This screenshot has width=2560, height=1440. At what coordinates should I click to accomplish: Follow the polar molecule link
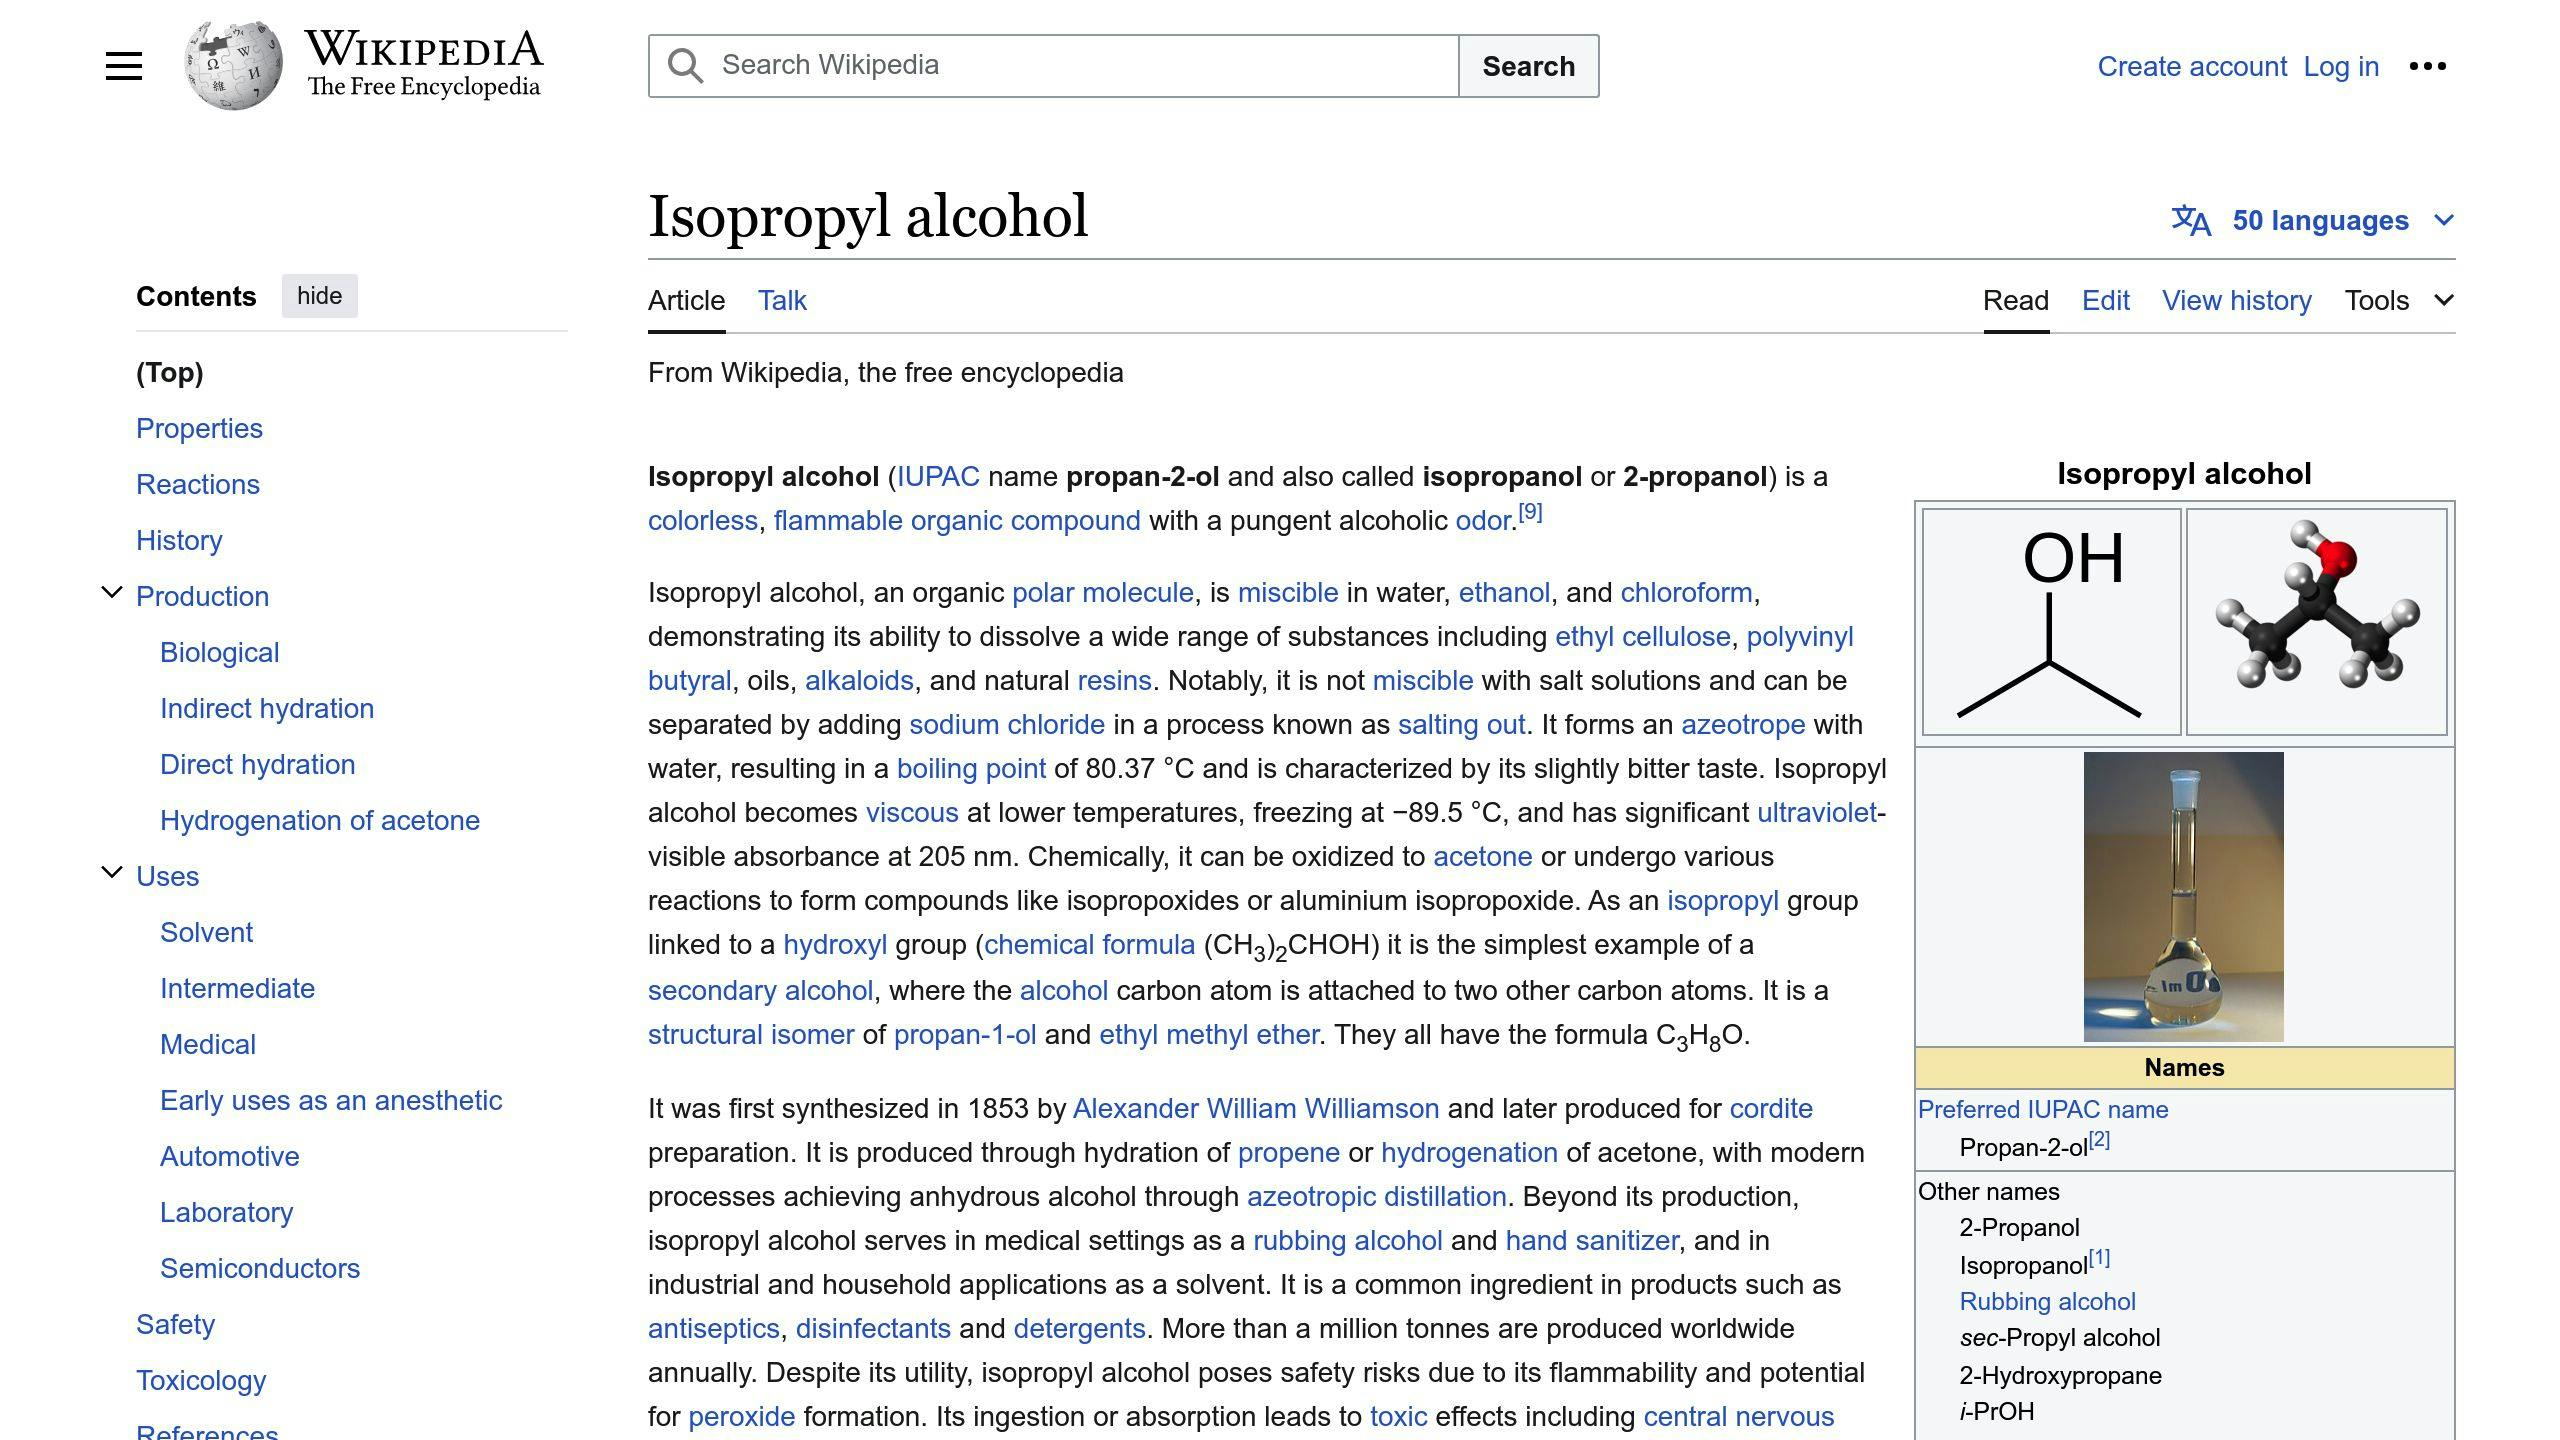pos(1103,593)
